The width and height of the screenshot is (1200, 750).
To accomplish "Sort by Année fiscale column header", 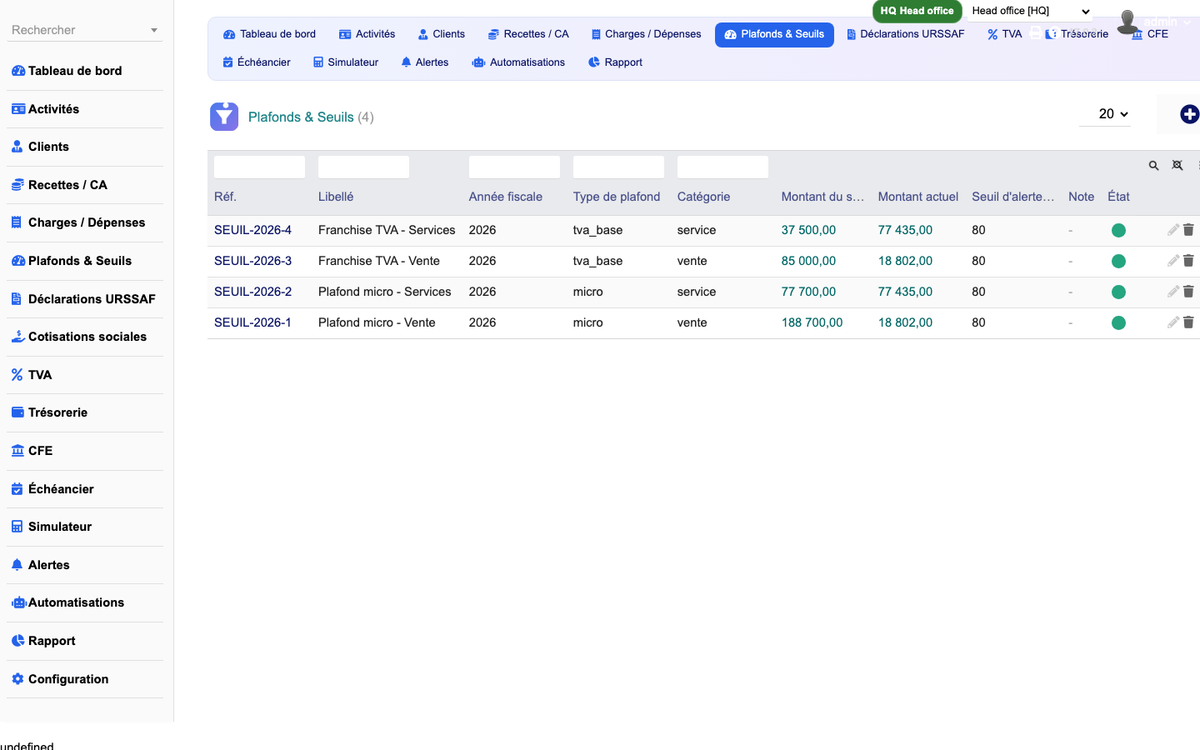I will [x=506, y=197].
